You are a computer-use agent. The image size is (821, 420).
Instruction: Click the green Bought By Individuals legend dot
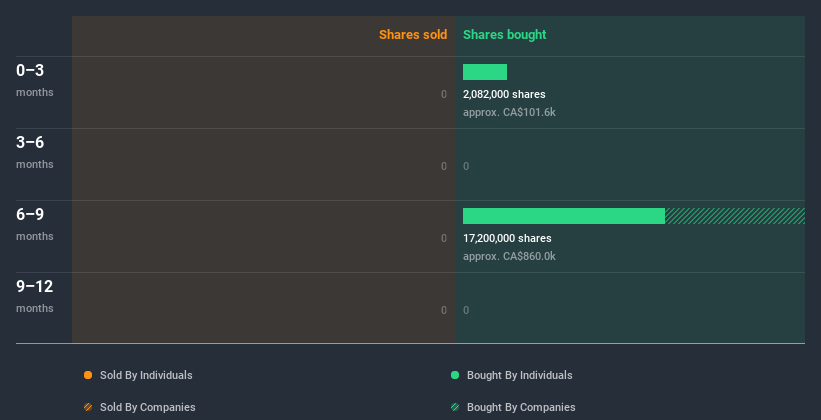(455, 375)
